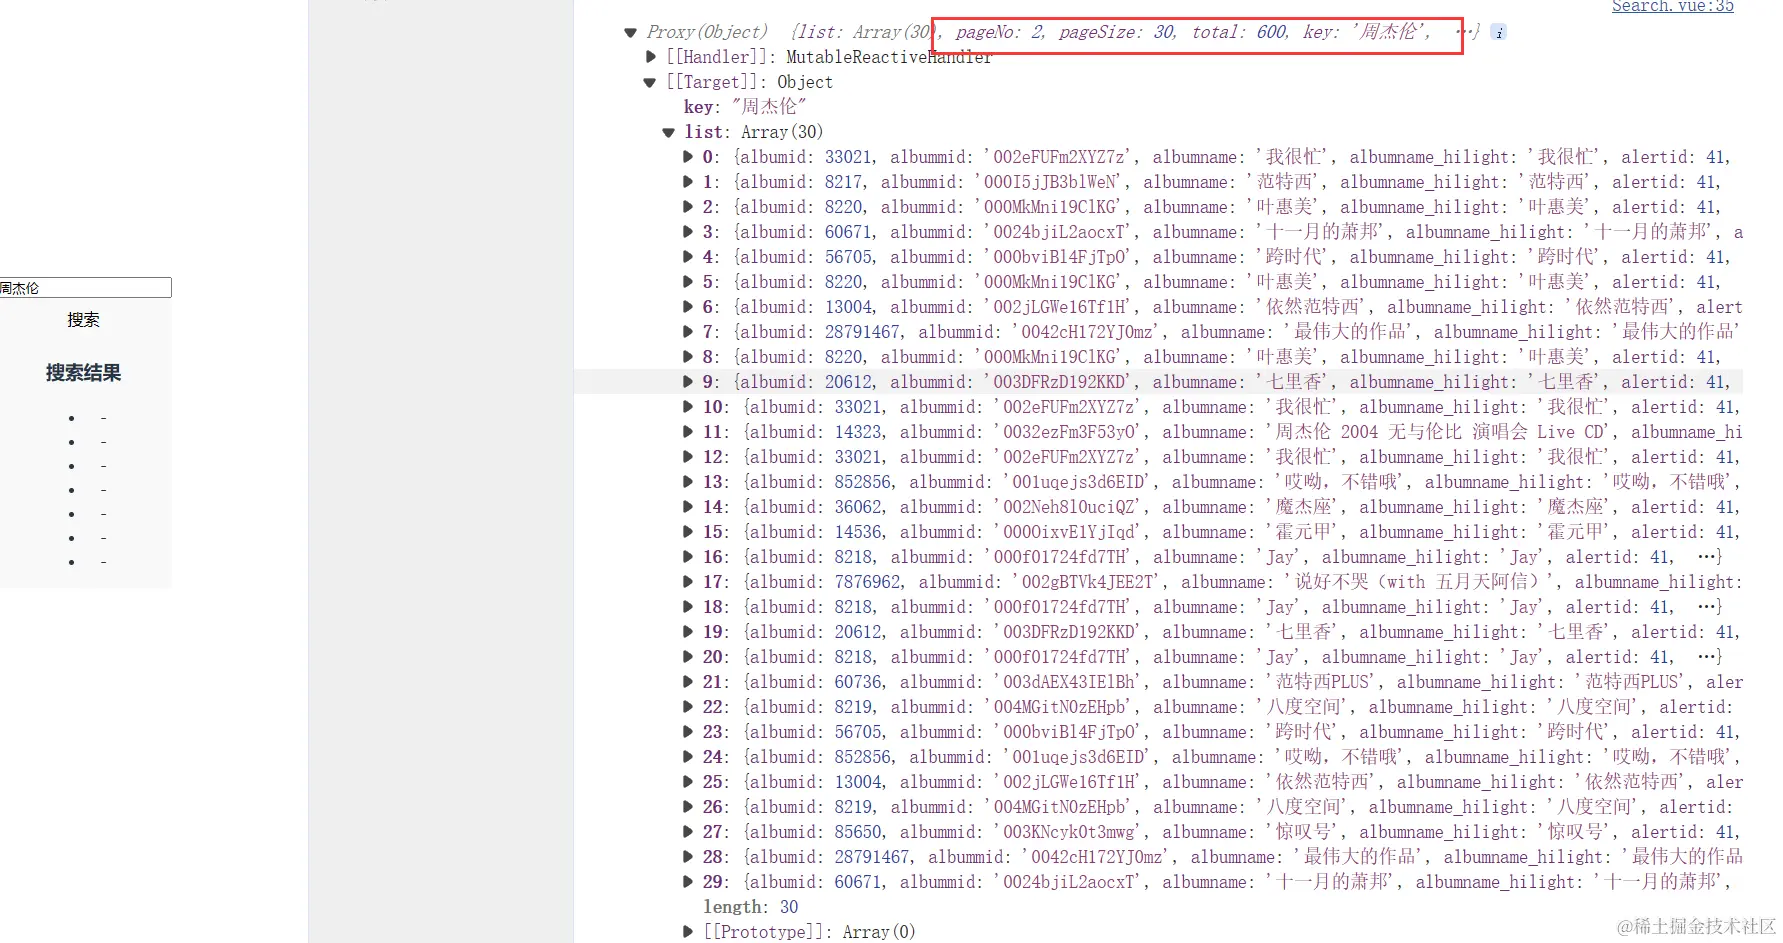Expand the [[Handler]] node
Viewport: 1783px width, 943px height.
(x=651, y=57)
